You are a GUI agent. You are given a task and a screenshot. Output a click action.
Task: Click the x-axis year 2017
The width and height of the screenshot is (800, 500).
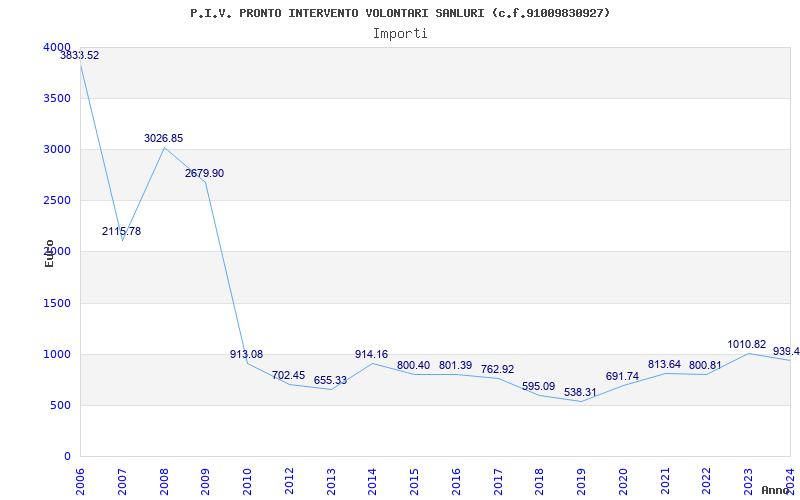tap(498, 482)
